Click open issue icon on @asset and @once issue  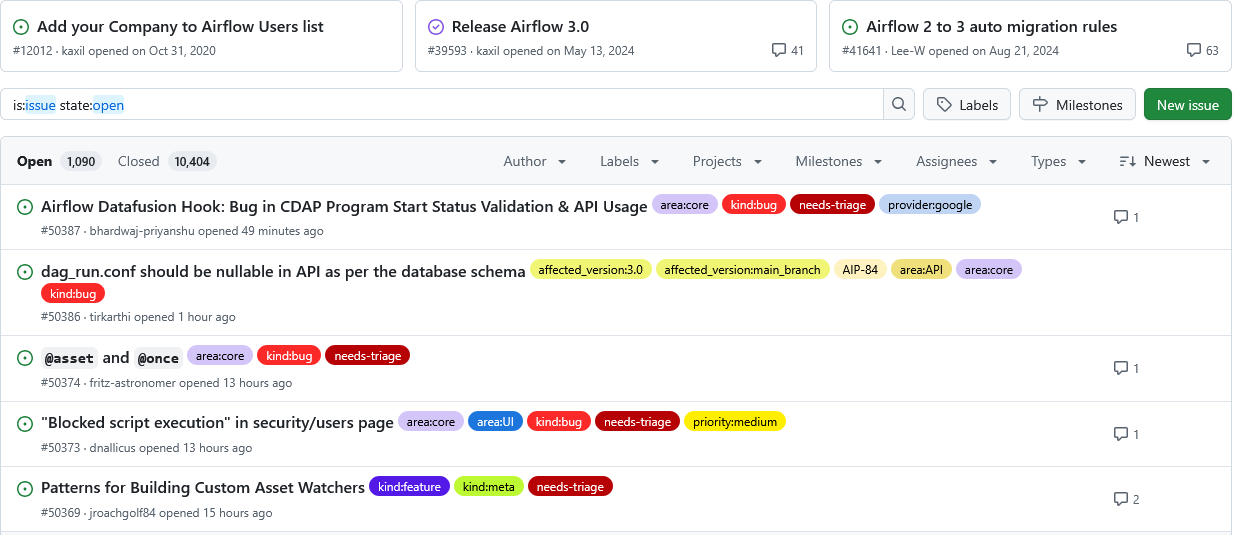(x=25, y=358)
